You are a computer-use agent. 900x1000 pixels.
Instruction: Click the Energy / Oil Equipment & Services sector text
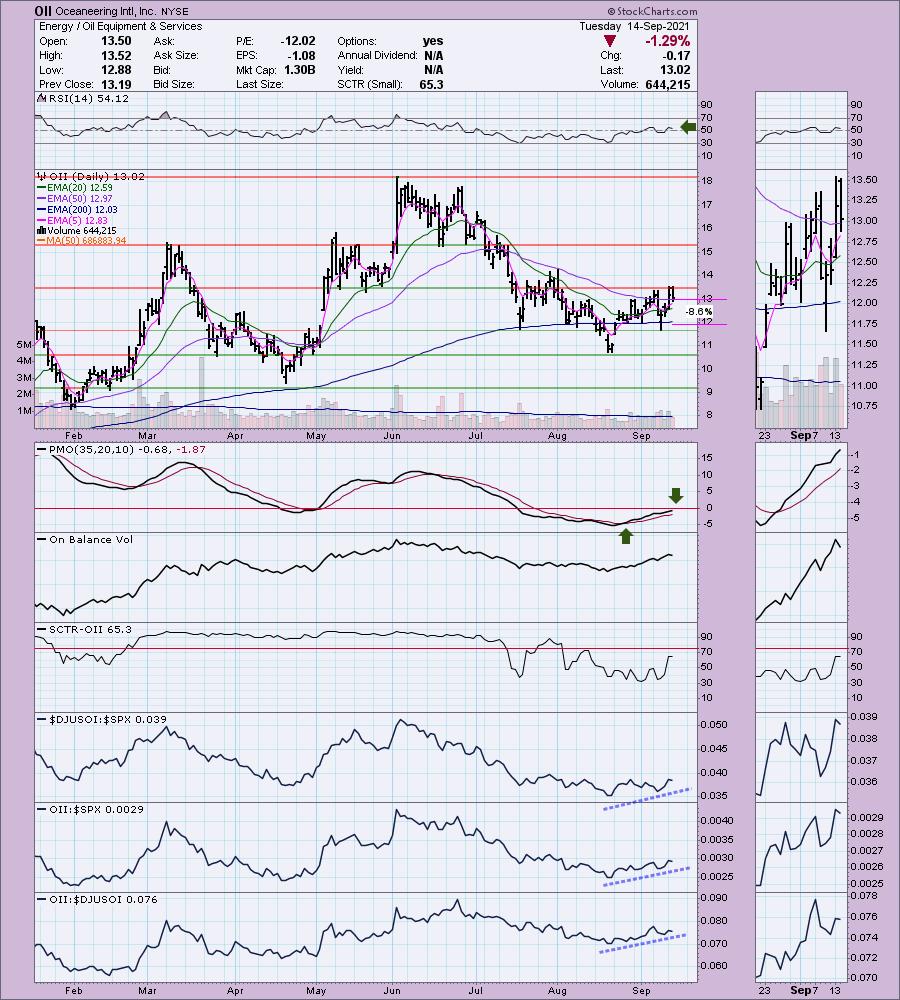[121, 26]
